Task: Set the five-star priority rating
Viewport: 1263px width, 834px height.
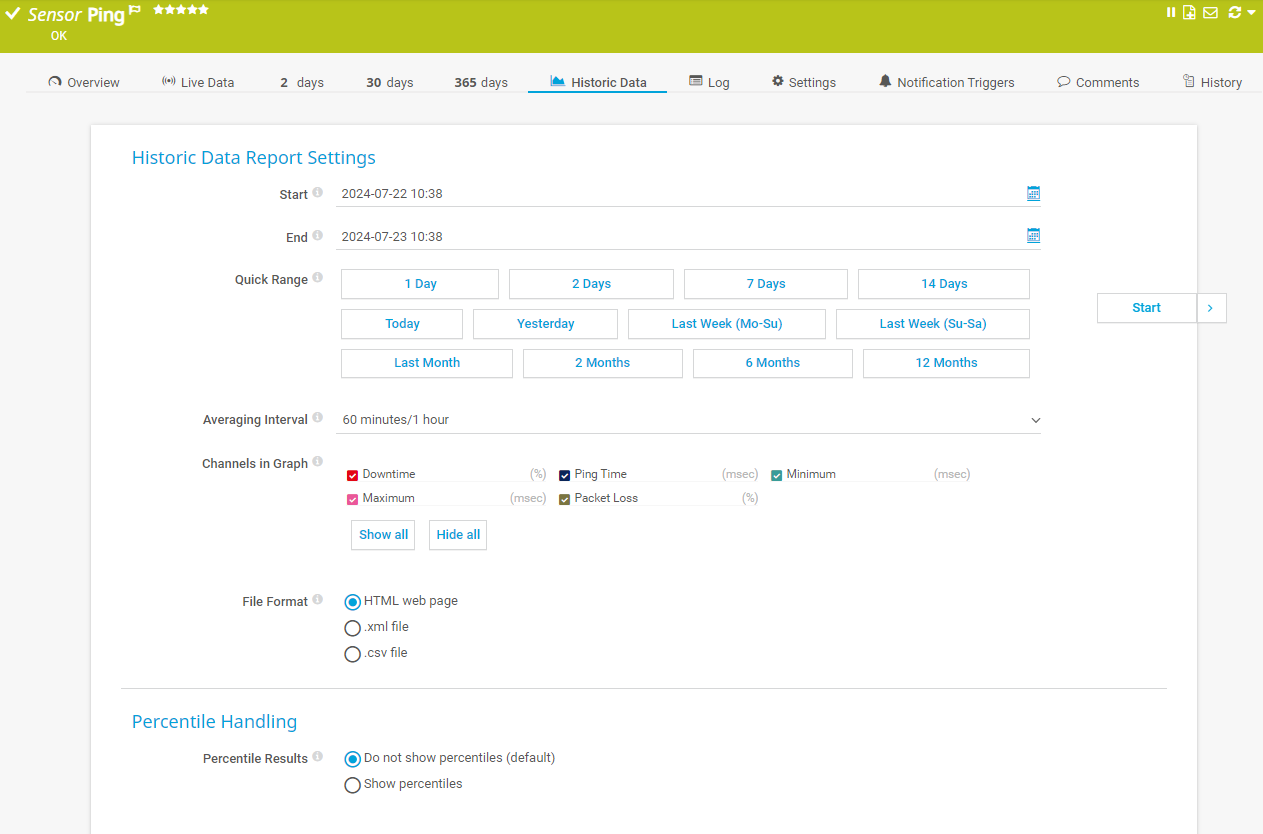Action: 203,9
